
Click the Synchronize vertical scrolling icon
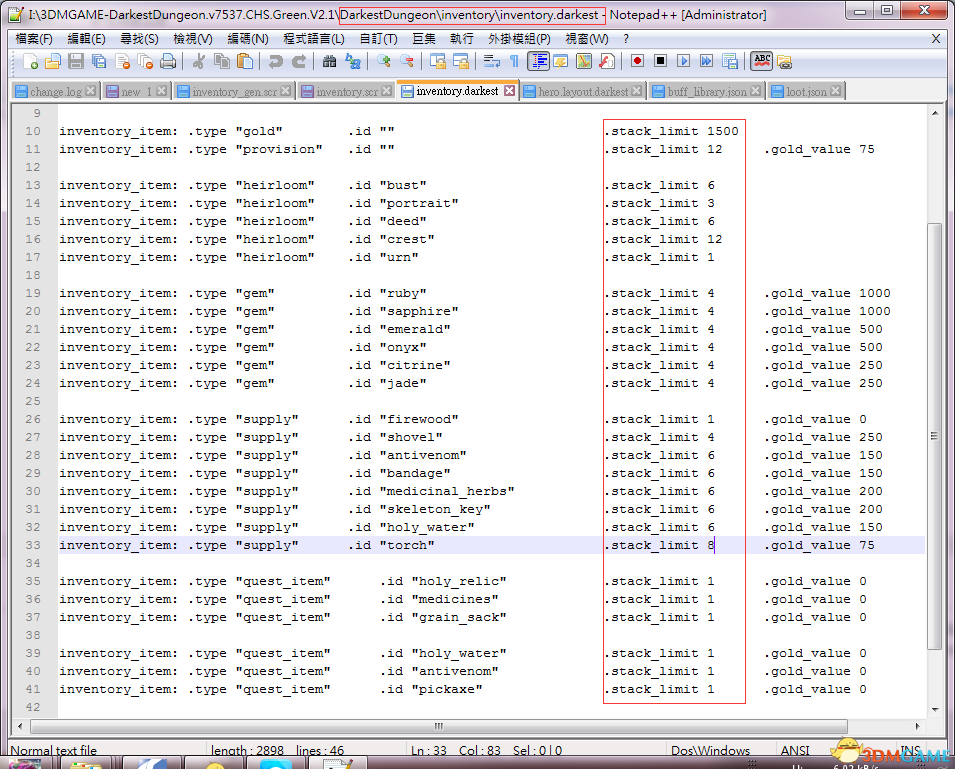tap(437, 61)
